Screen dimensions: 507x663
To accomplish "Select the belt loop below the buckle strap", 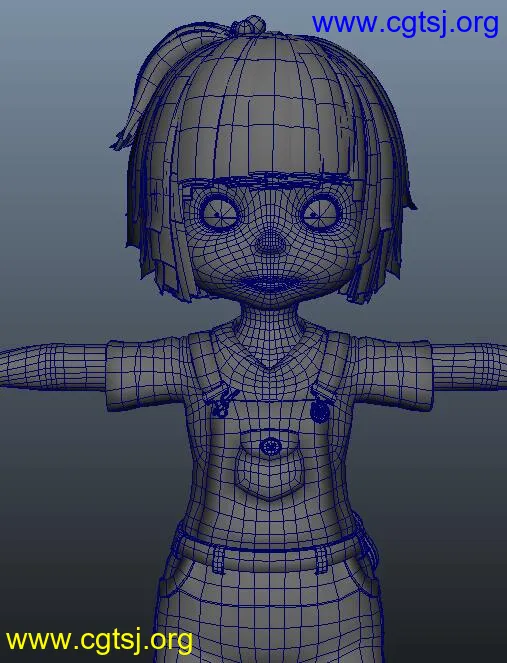I will pos(218,559).
